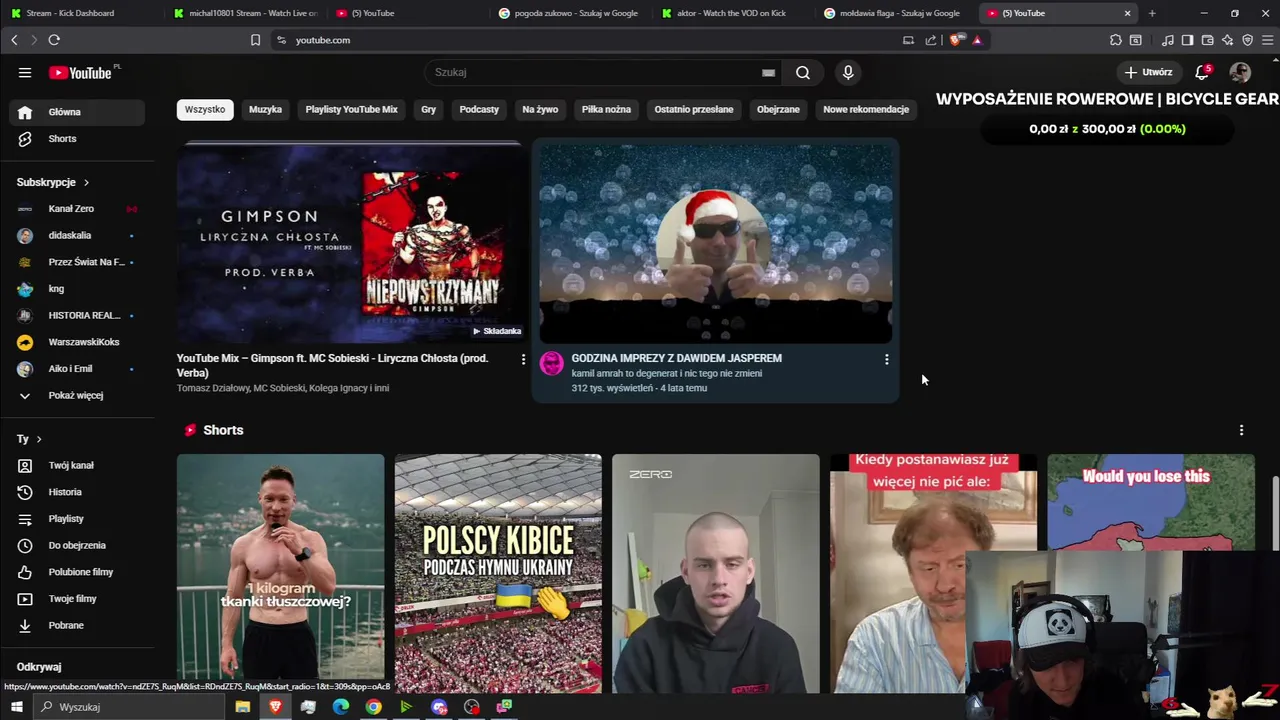Open Brave playlist music note icon
The height and width of the screenshot is (720, 1280).
coord(1168,40)
